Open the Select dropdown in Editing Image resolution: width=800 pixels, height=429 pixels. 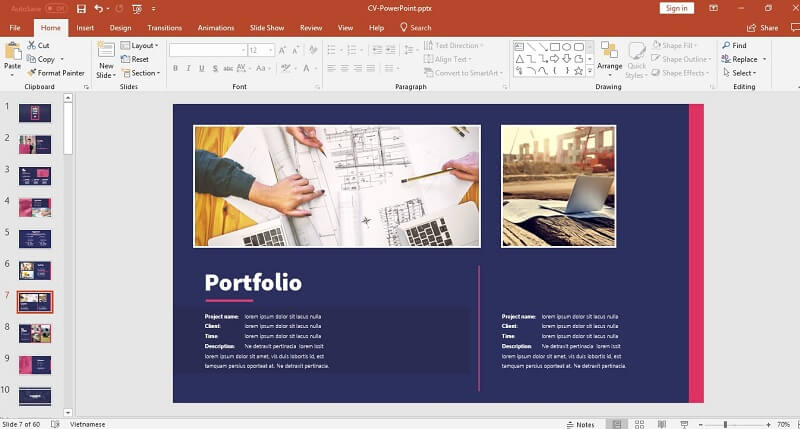pos(743,73)
